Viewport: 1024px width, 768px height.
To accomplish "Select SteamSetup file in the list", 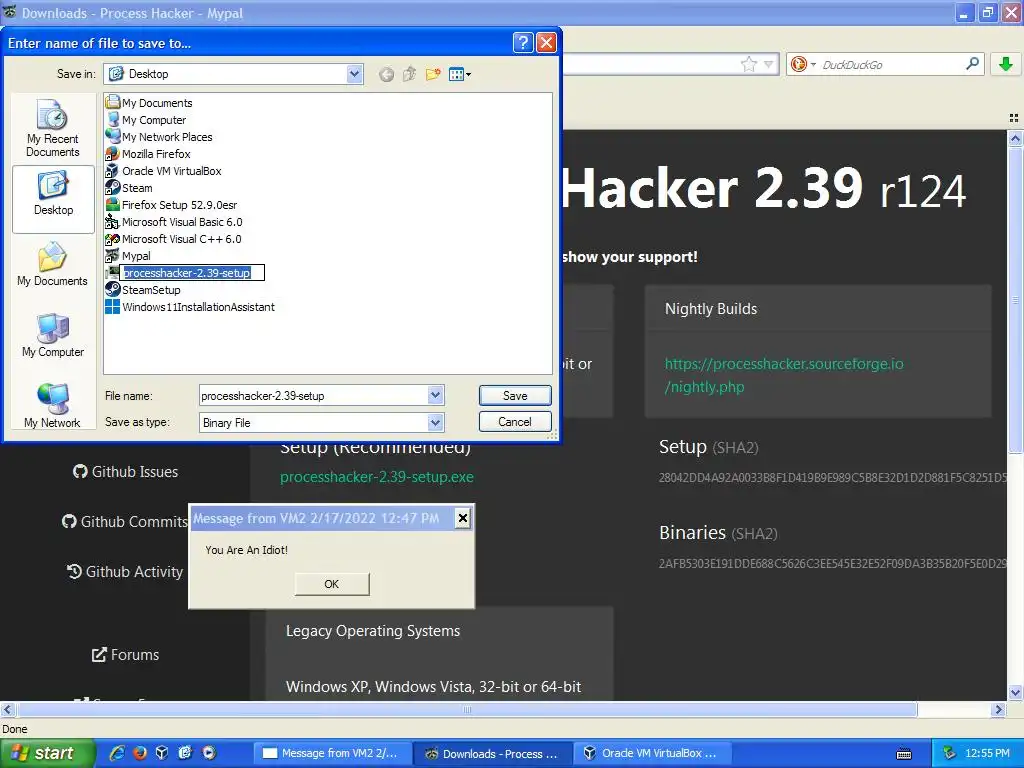I will [x=143, y=289].
